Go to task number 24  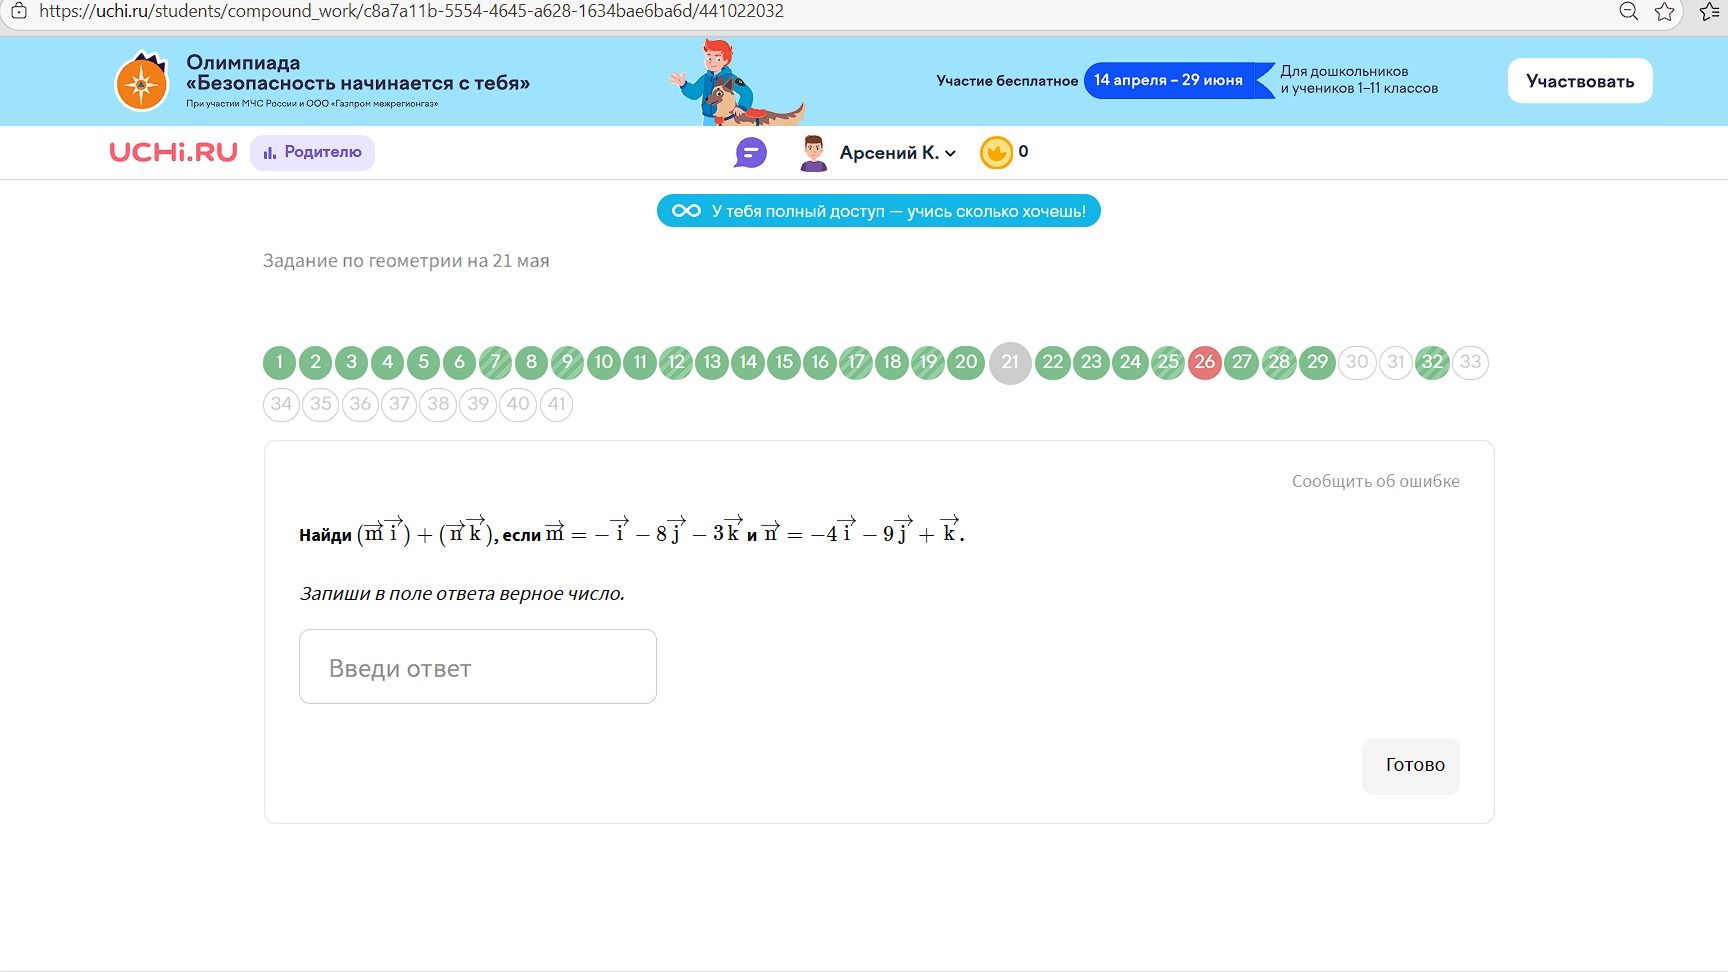(1130, 362)
